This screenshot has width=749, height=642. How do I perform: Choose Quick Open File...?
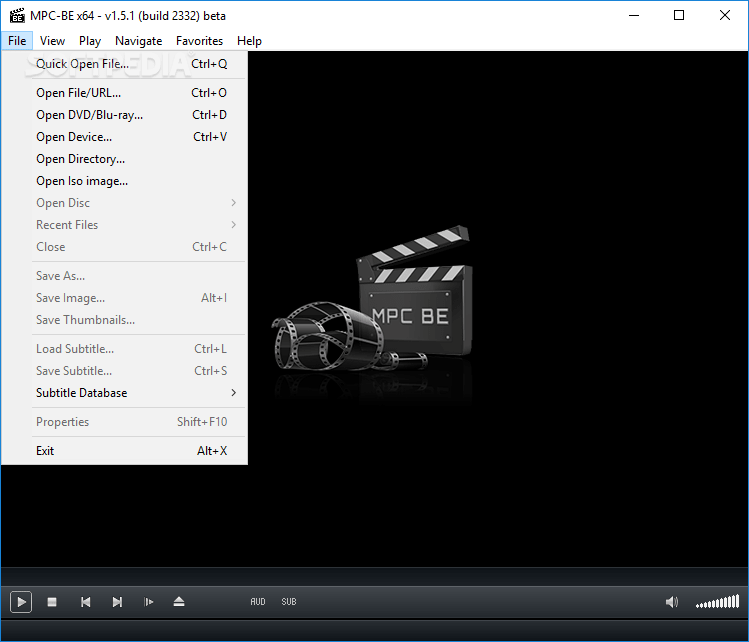coord(124,64)
